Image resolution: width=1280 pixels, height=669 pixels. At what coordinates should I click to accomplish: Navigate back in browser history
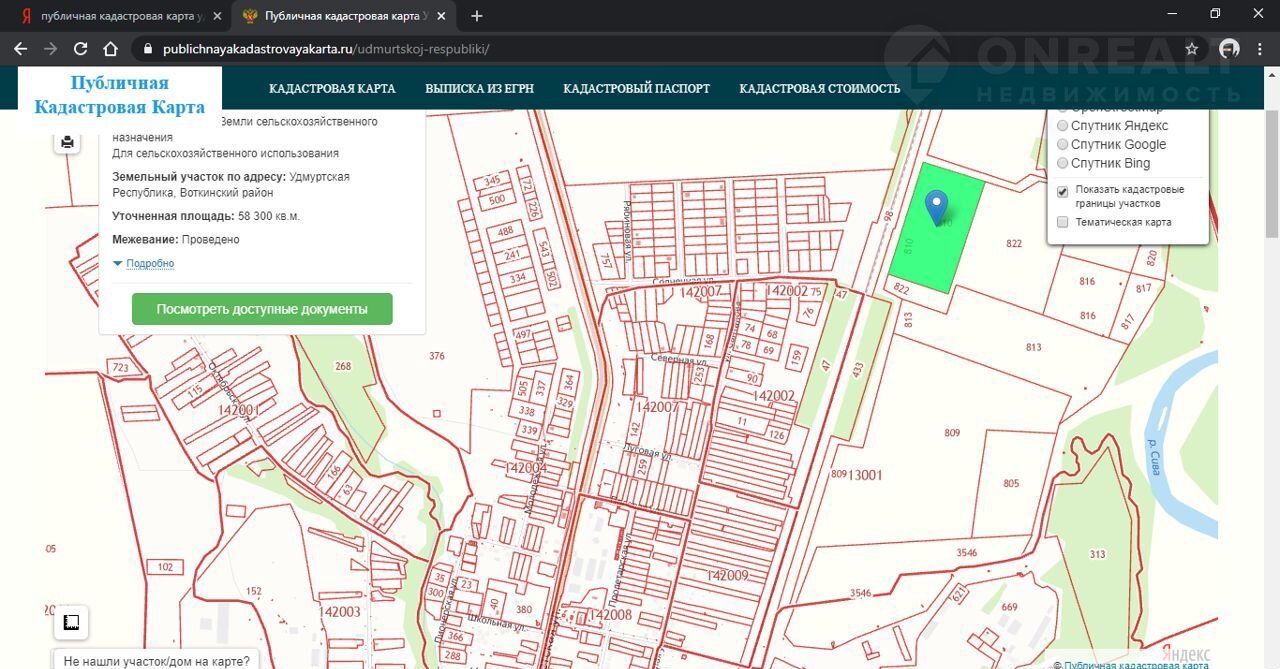point(20,49)
